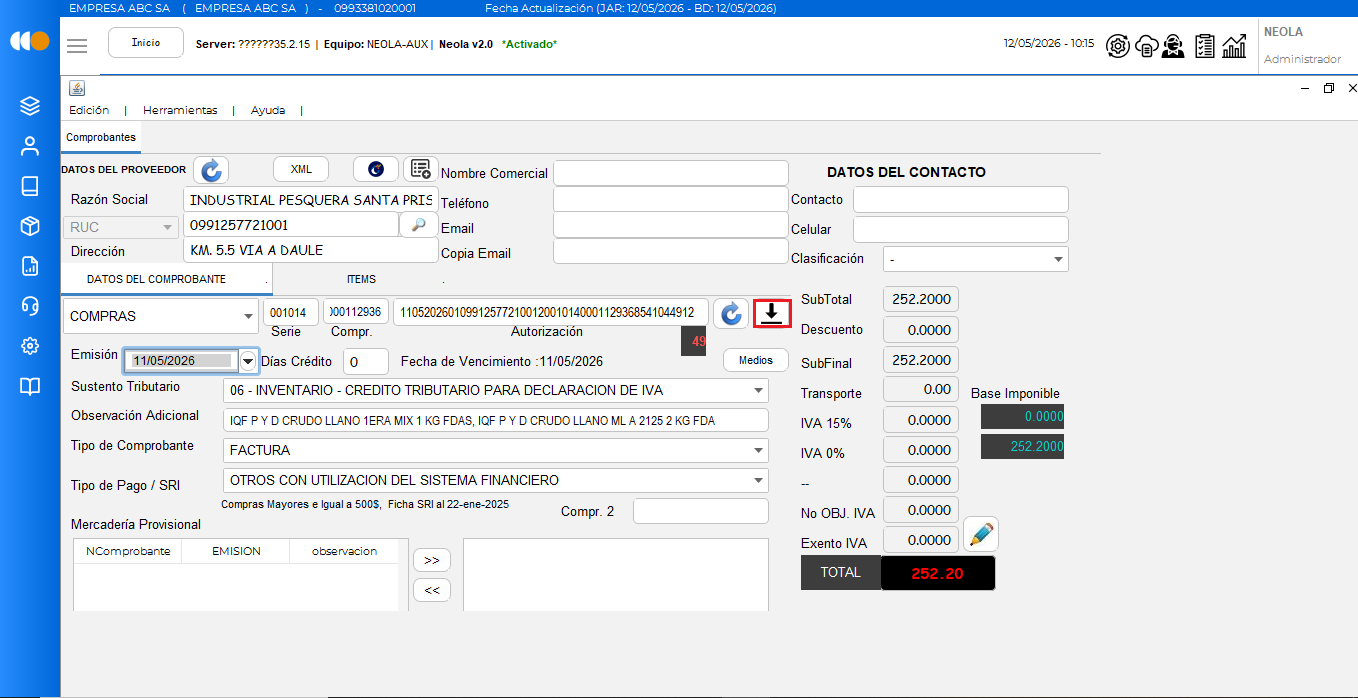
Task: Click the Días Crédito input field
Action: [366, 361]
